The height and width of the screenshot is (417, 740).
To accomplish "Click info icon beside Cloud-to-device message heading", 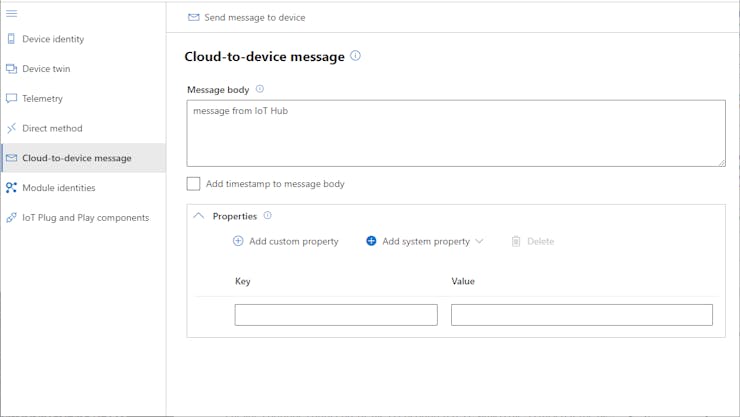I will coord(355,56).
